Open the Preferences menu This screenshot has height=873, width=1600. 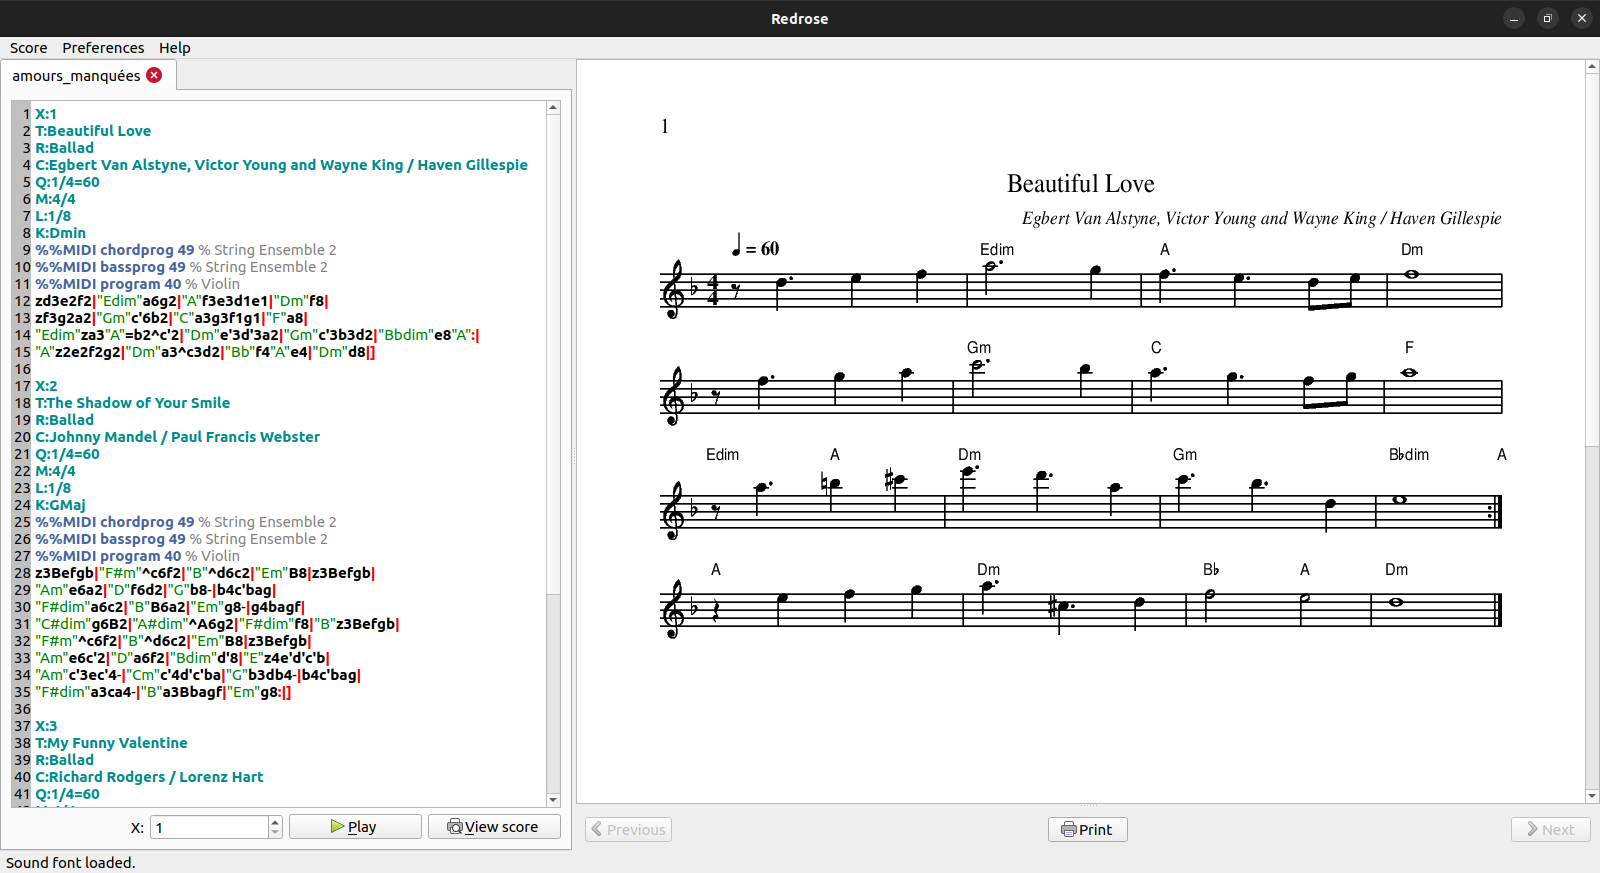click(103, 48)
